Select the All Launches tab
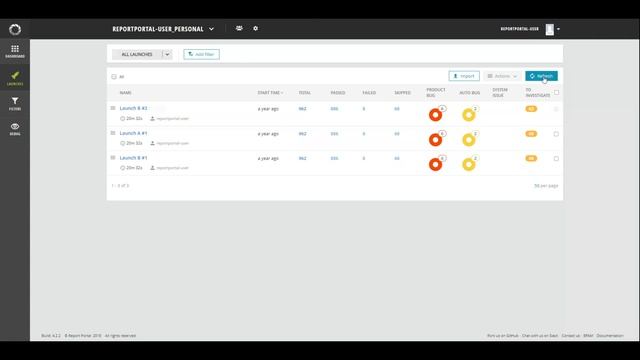The width and height of the screenshot is (640, 360). tap(137, 54)
